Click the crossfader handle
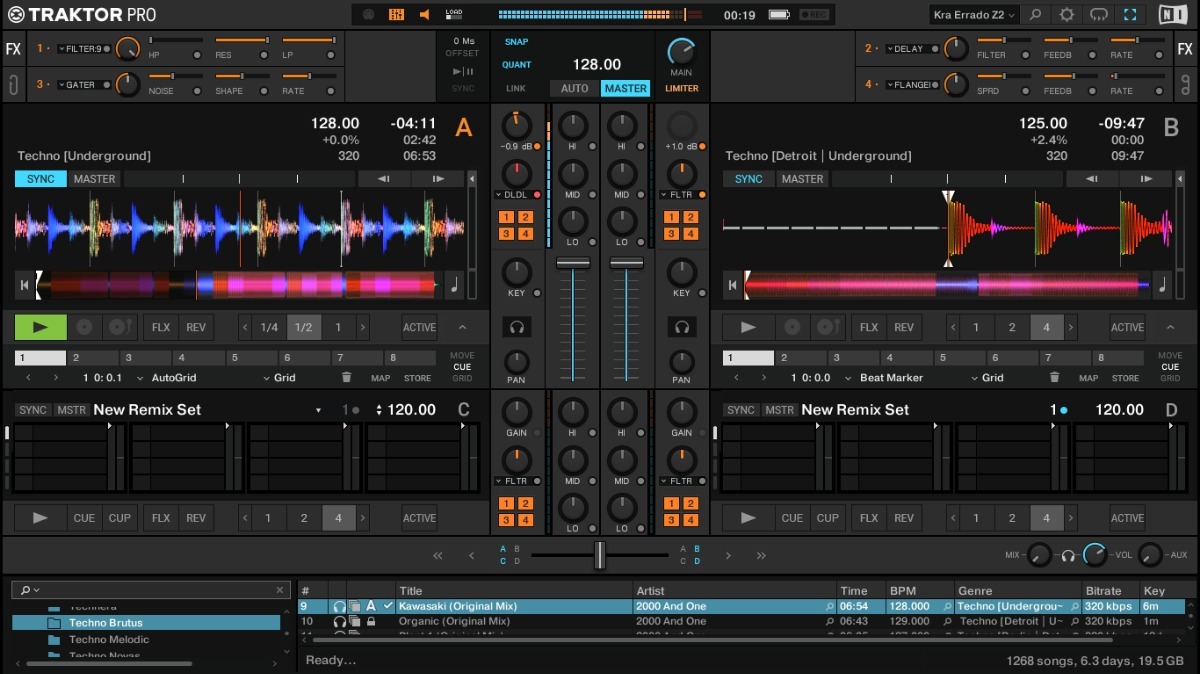The width and height of the screenshot is (1200, 674). tap(600, 555)
